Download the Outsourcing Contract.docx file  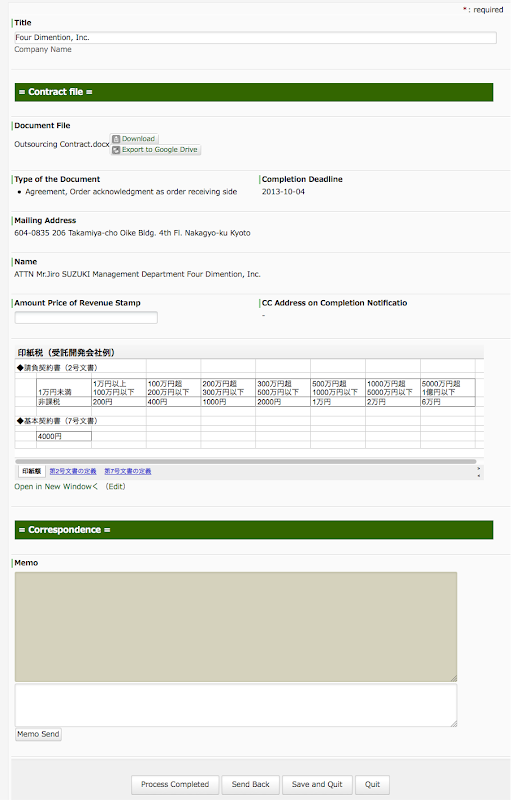(135, 139)
